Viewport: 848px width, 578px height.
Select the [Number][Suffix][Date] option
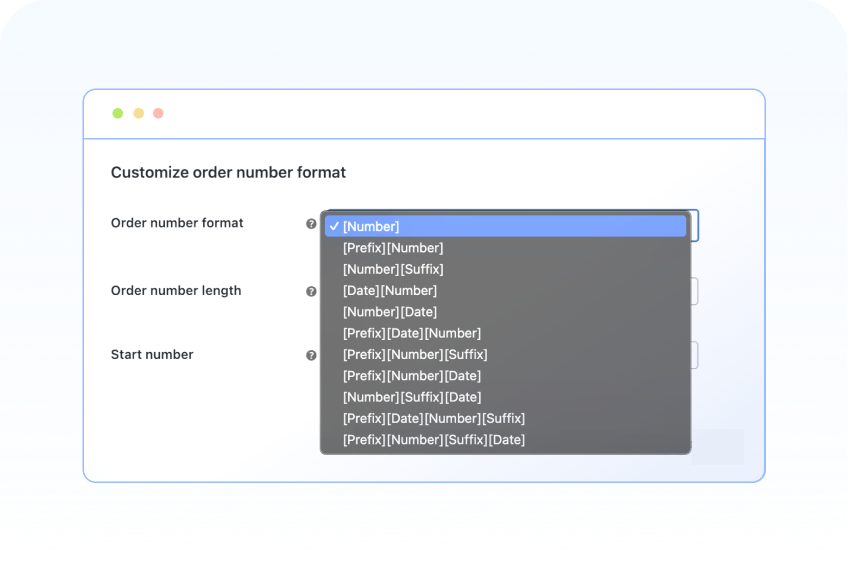[x=505, y=397]
